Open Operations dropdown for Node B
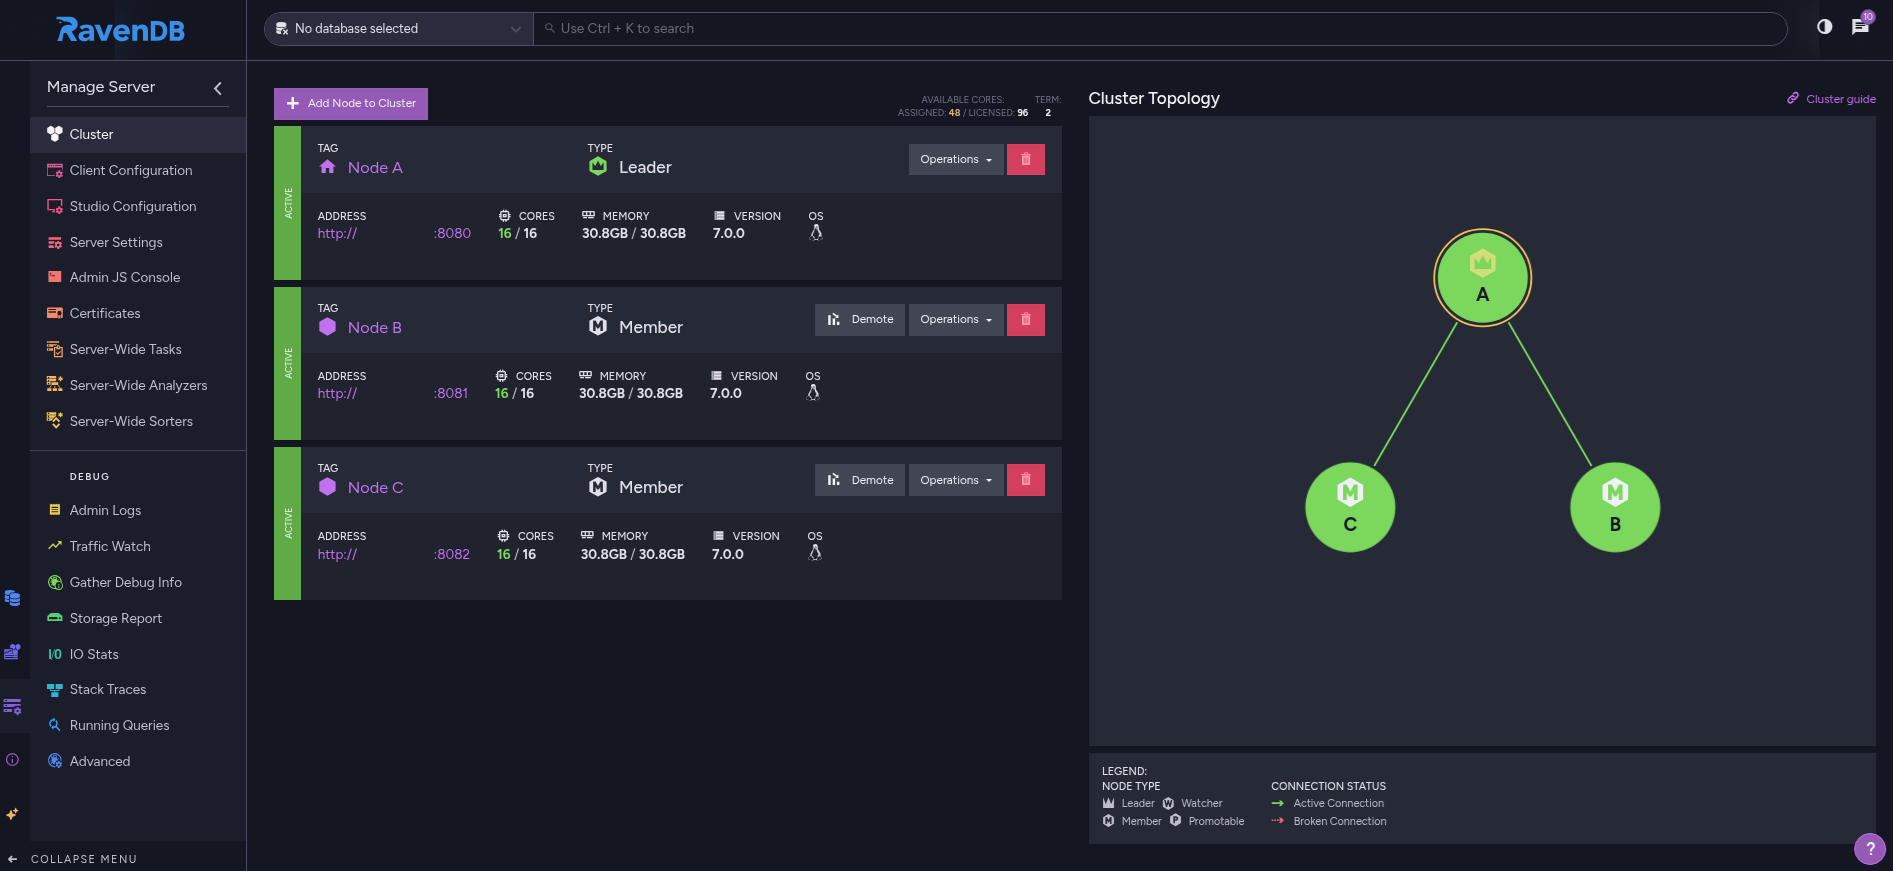1893x871 pixels. click(956, 319)
